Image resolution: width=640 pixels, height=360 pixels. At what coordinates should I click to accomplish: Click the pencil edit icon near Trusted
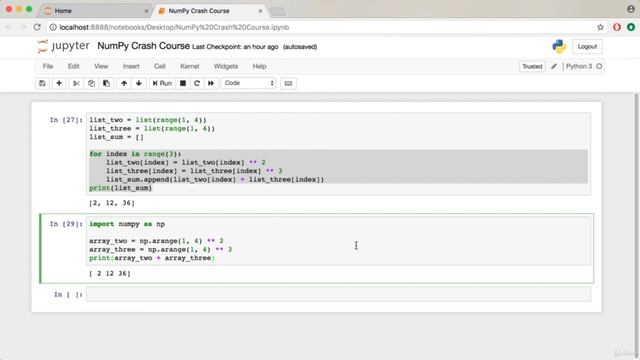click(x=554, y=67)
